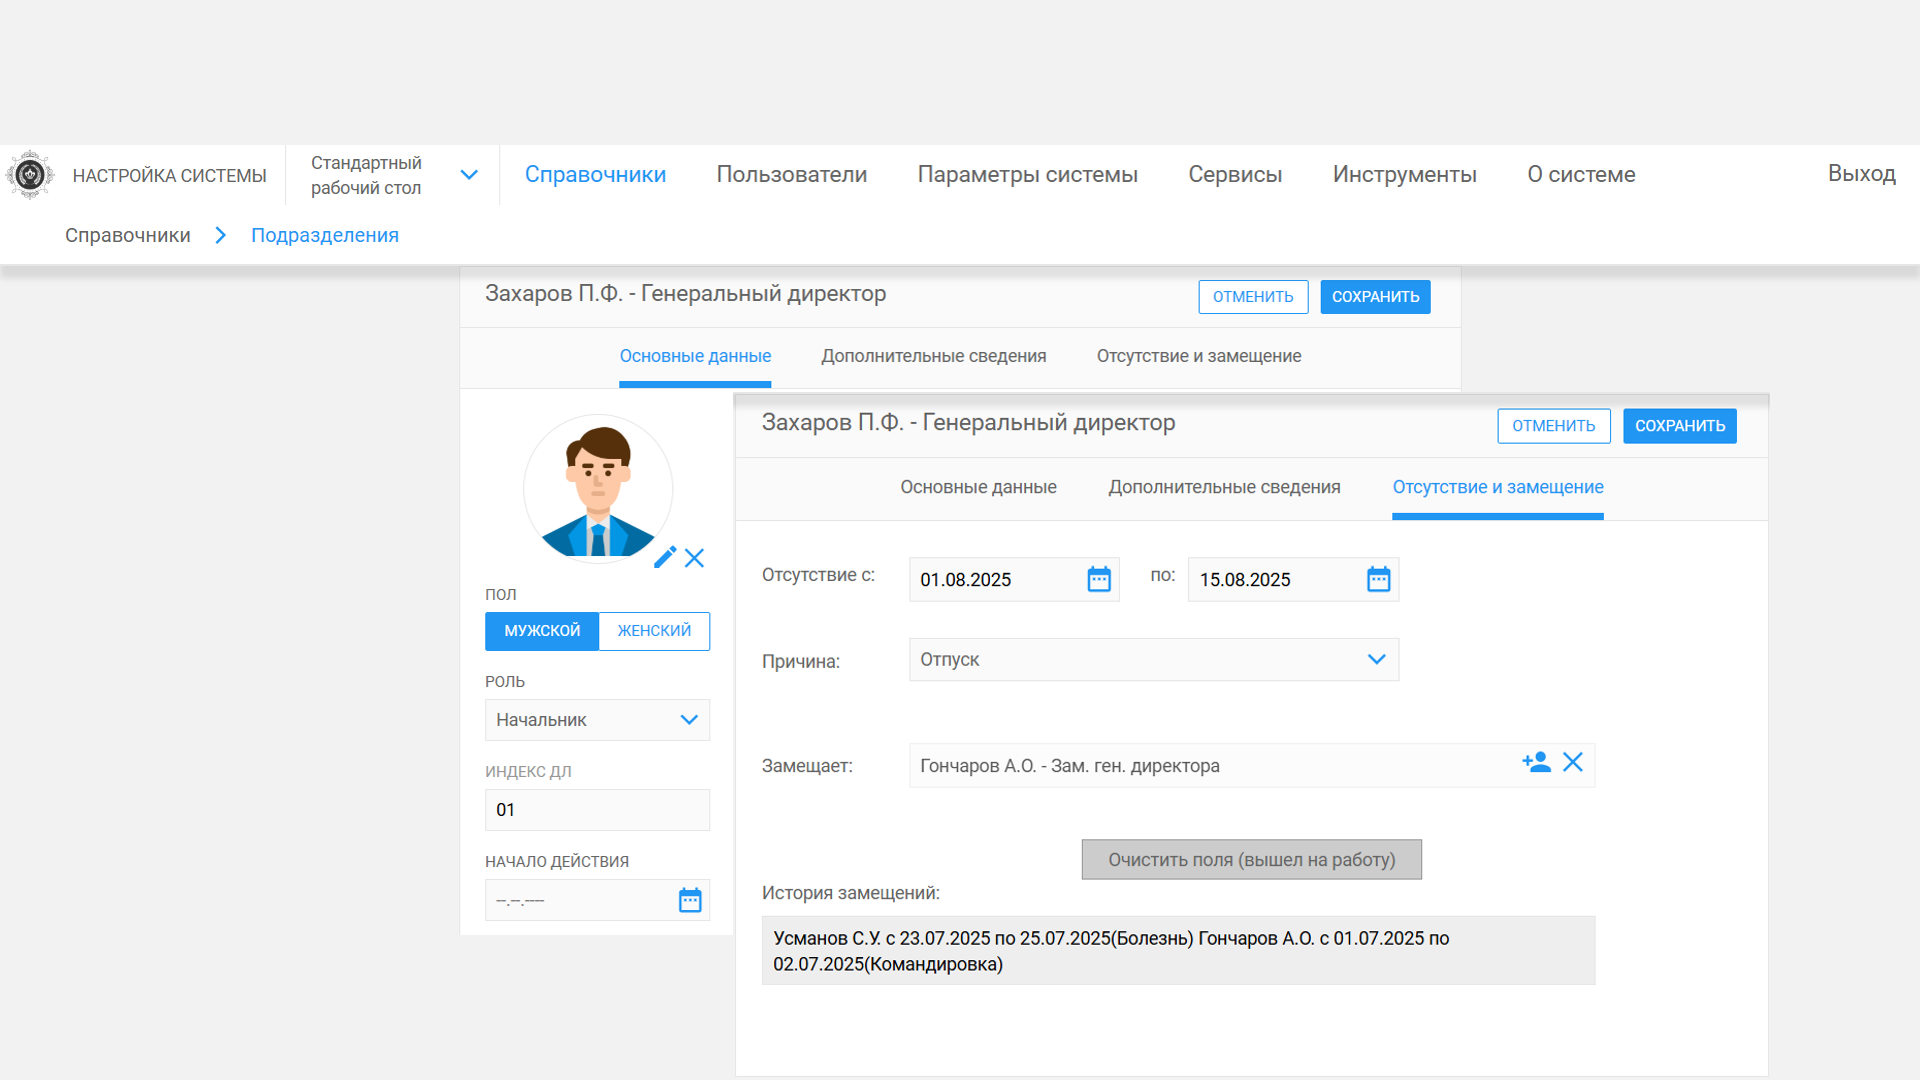Click СОХРАНИТЬ button in absence panel

pos(1679,426)
